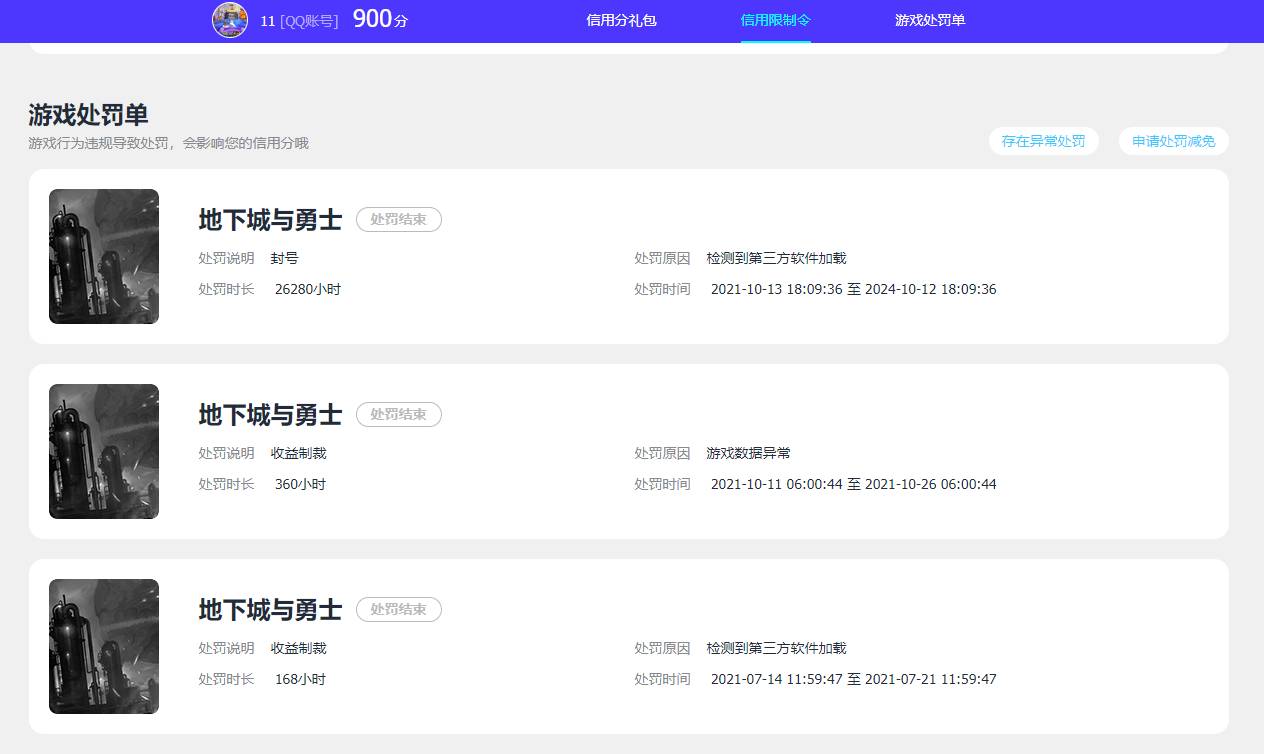Click the user avatar at the top

[x=229, y=20]
